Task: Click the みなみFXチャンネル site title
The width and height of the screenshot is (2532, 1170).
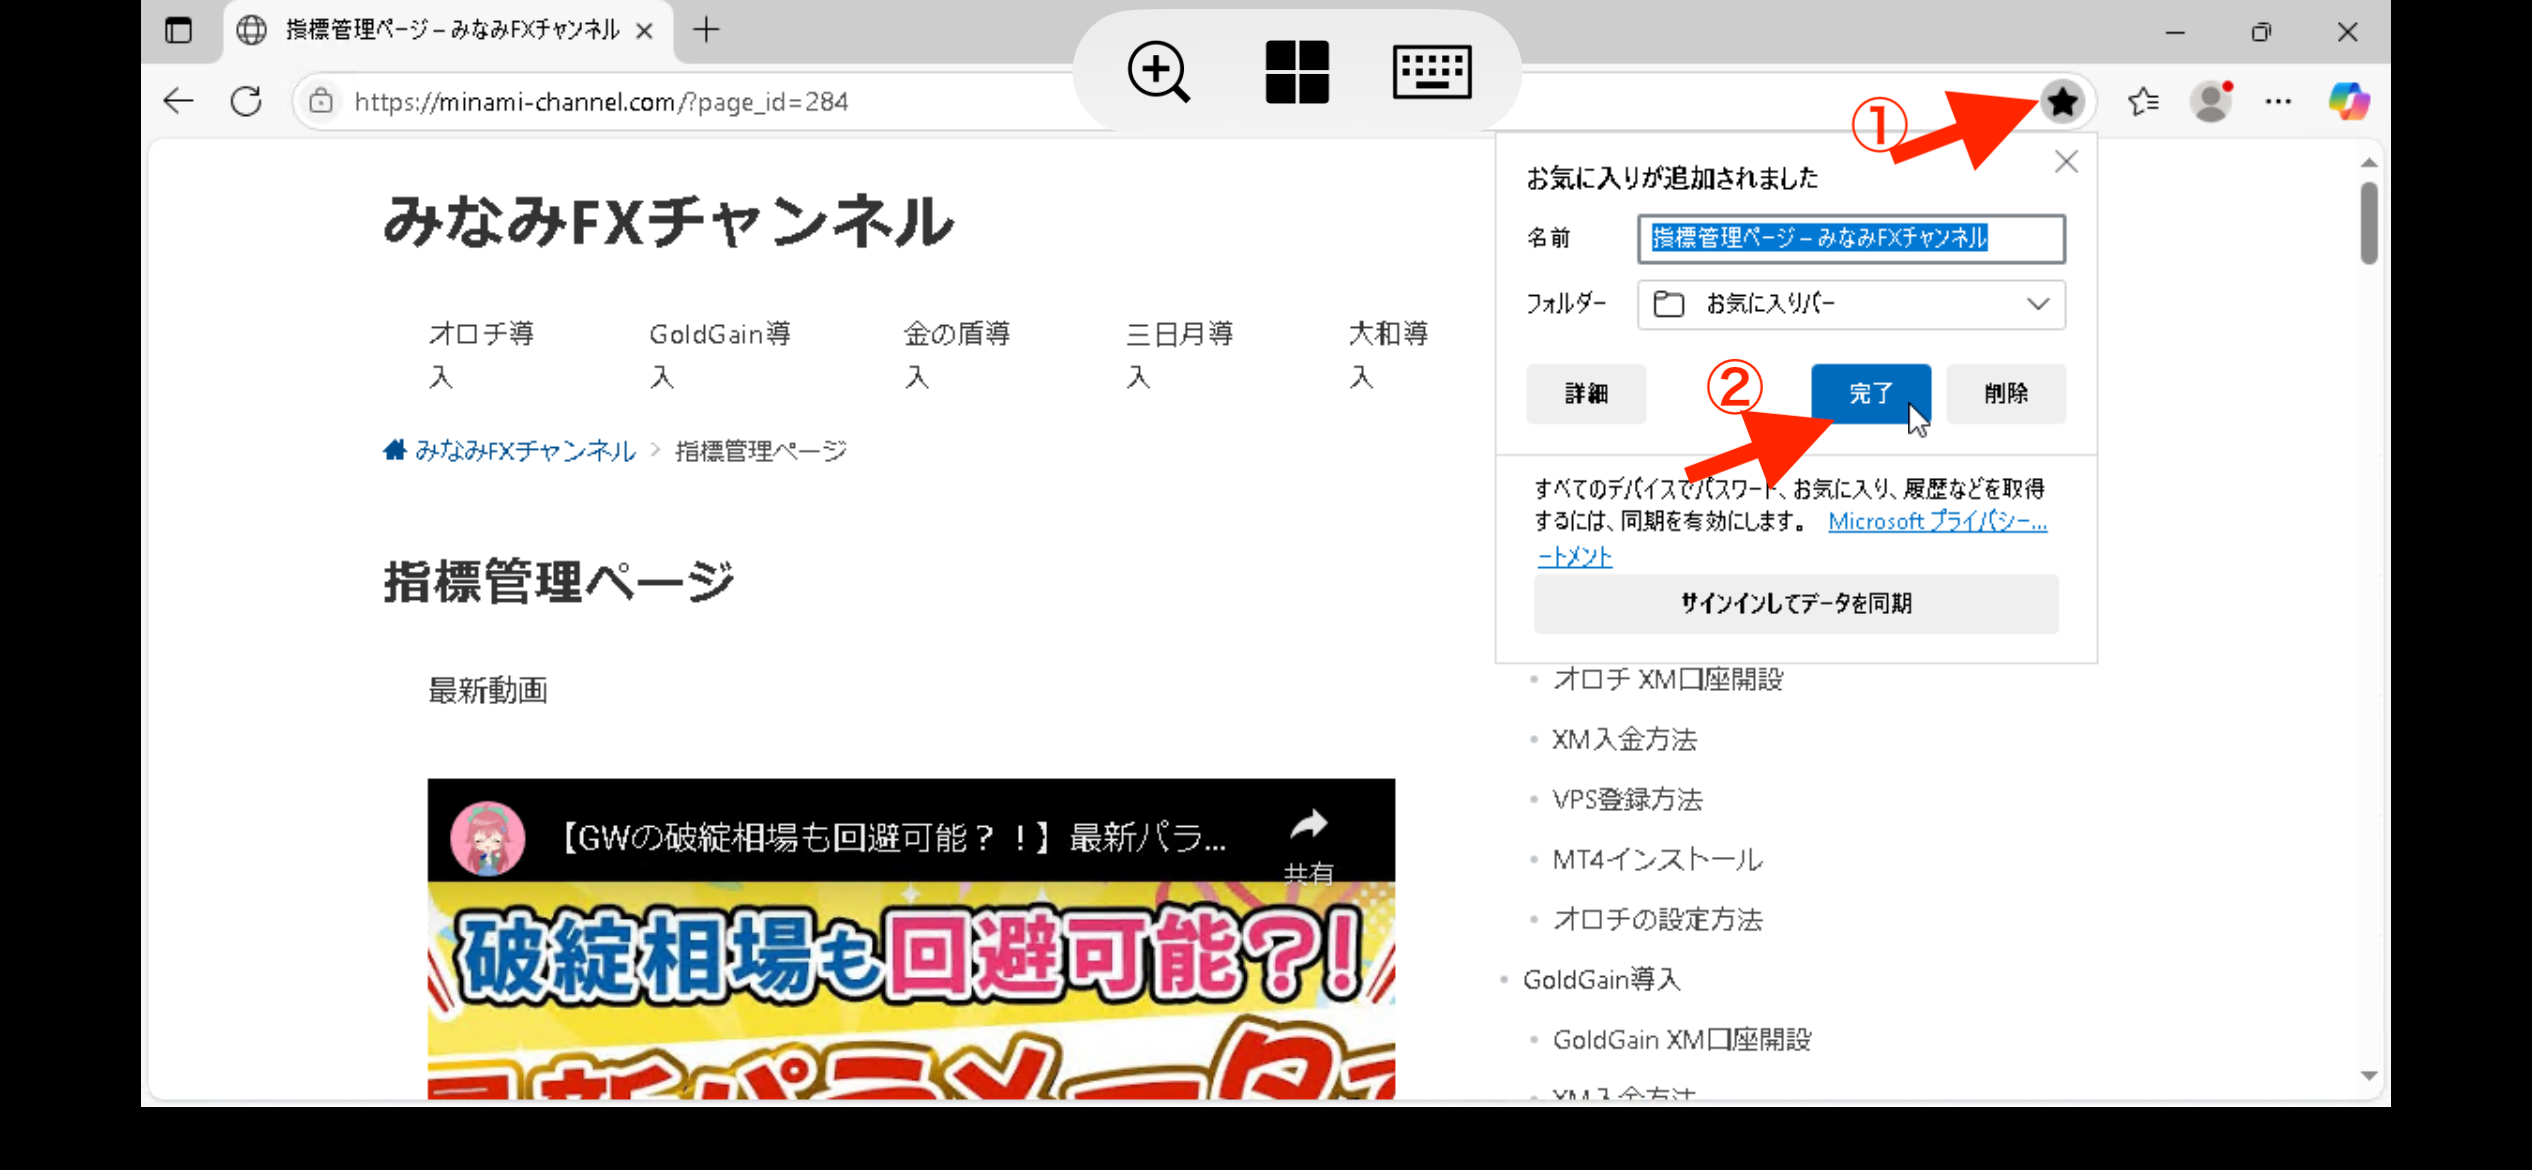Action: [x=668, y=221]
